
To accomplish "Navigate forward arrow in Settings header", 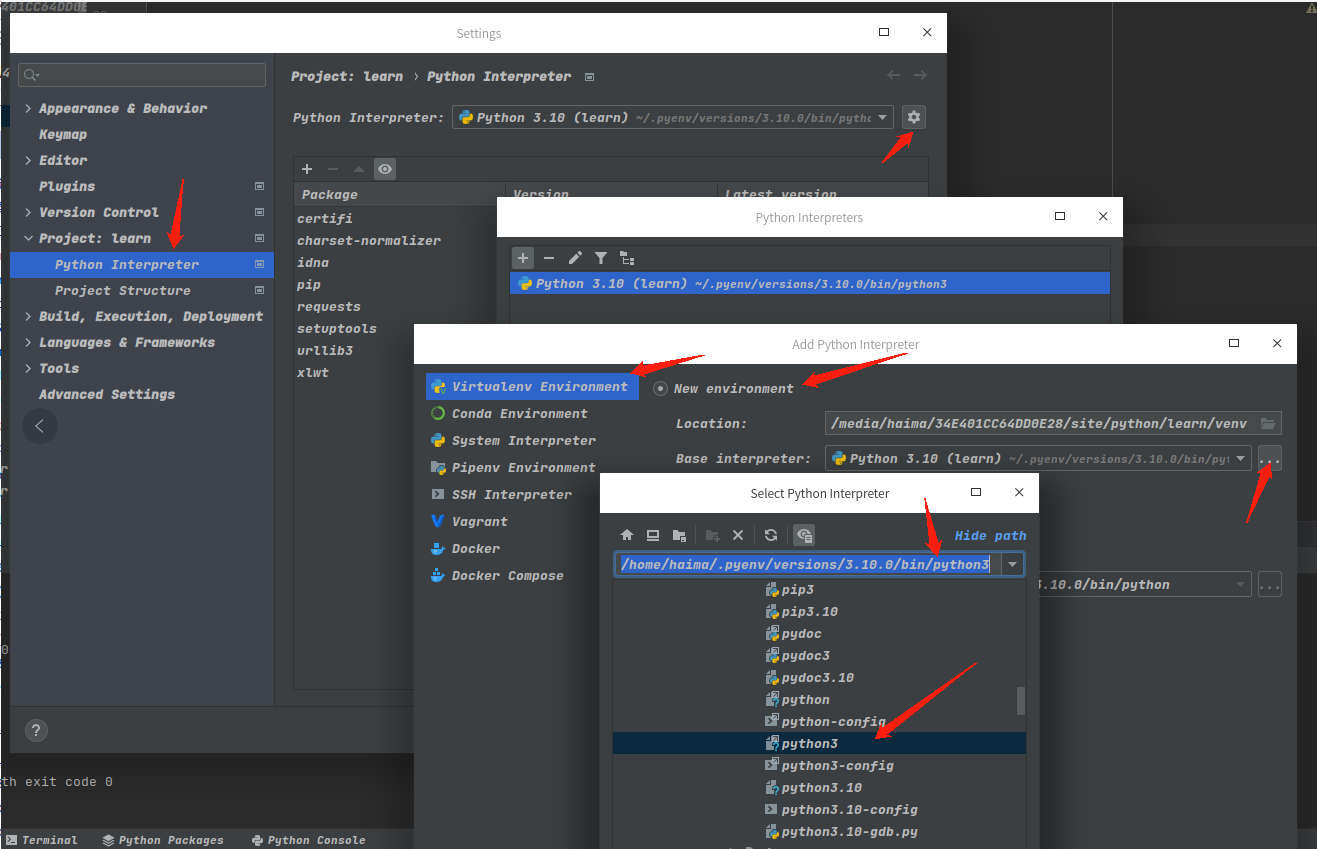I will click(920, 75).
